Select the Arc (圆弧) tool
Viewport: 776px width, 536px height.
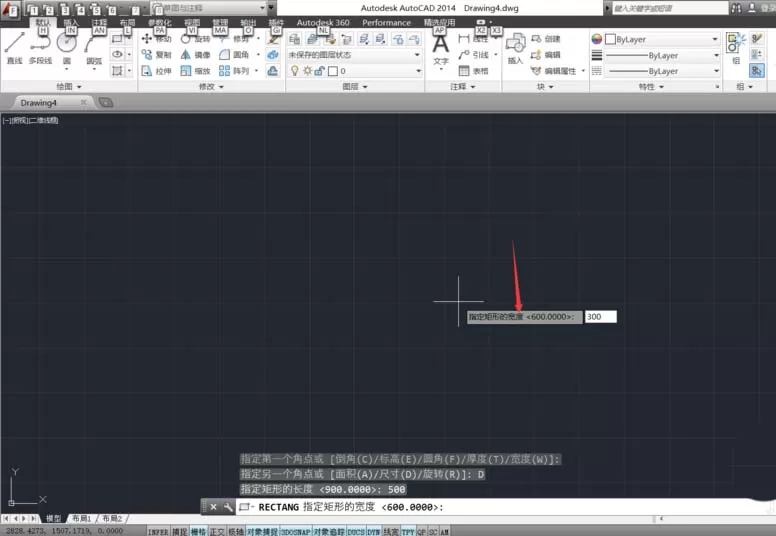click(94, 48)
